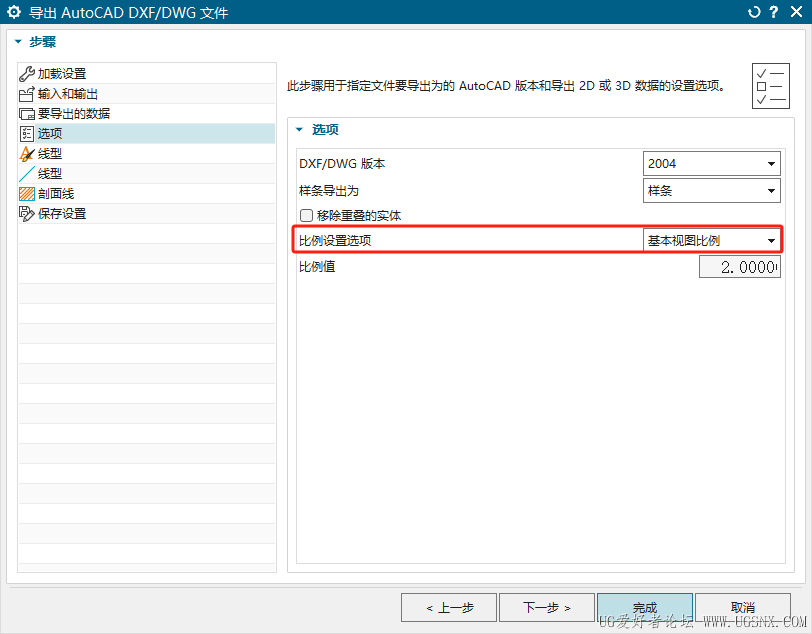The width and height of the screenshot is (812, 634).
Task: Open the 比例设置选项 dropdown
Action: 712,240
